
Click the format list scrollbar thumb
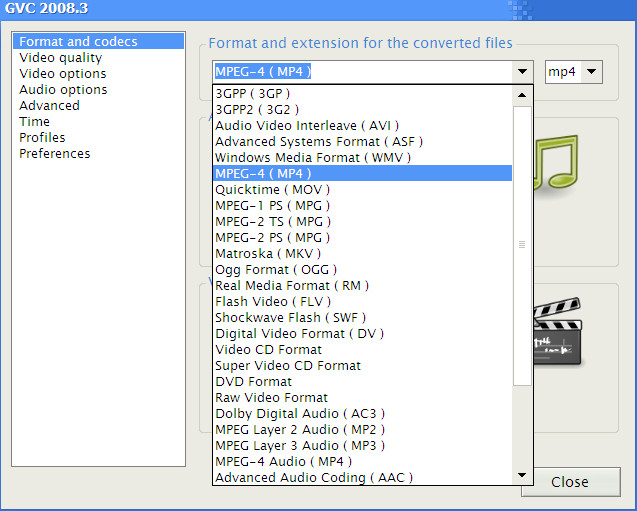[x=522, y=245]
